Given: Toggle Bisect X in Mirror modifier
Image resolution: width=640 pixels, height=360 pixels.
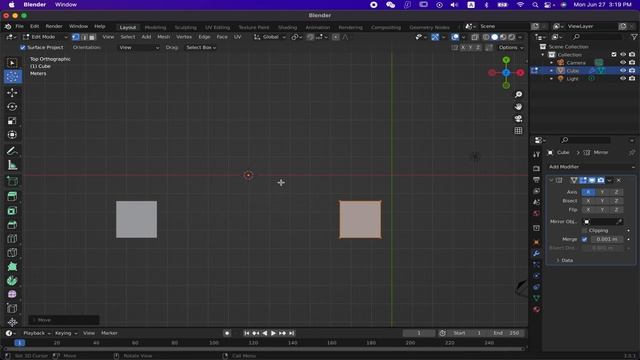Looking at the screenshot, I should tap(588, 201).
